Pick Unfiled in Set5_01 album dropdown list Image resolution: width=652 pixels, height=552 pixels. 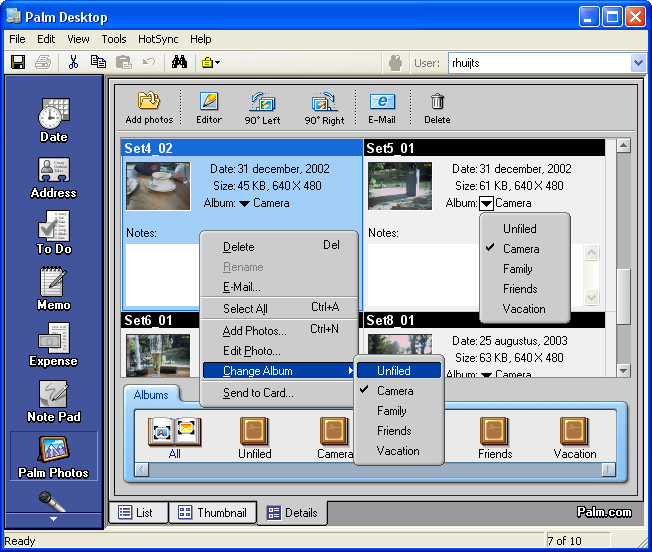524,229
